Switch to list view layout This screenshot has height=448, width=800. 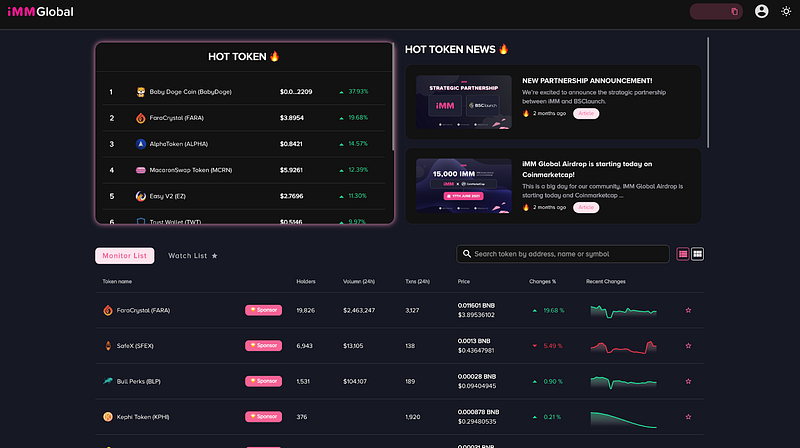coord(683,254)
